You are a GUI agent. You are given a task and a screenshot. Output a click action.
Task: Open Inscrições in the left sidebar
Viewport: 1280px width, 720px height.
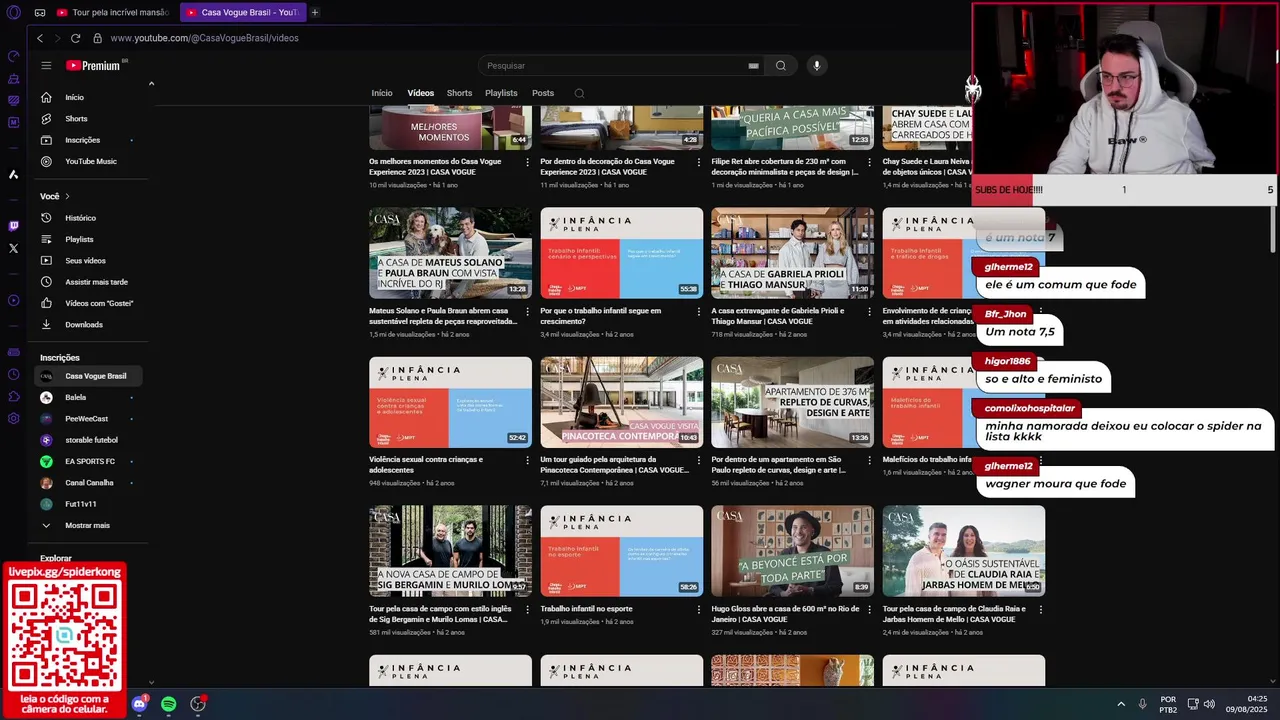click(88, 140)
